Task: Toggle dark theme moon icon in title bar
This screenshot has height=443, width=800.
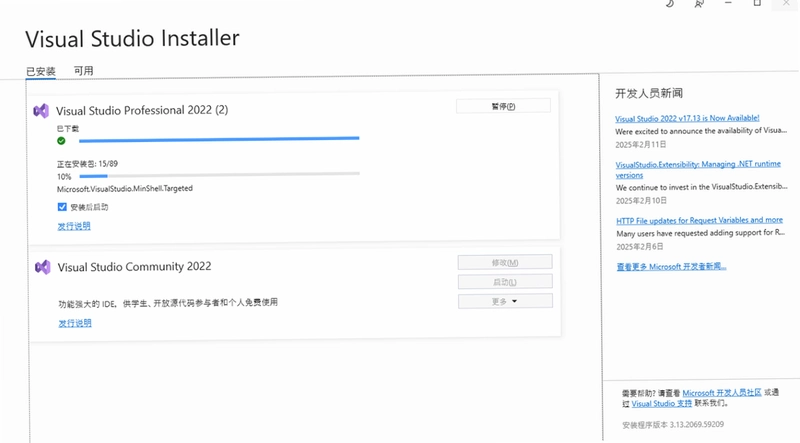Action: [x=670, y=4]
